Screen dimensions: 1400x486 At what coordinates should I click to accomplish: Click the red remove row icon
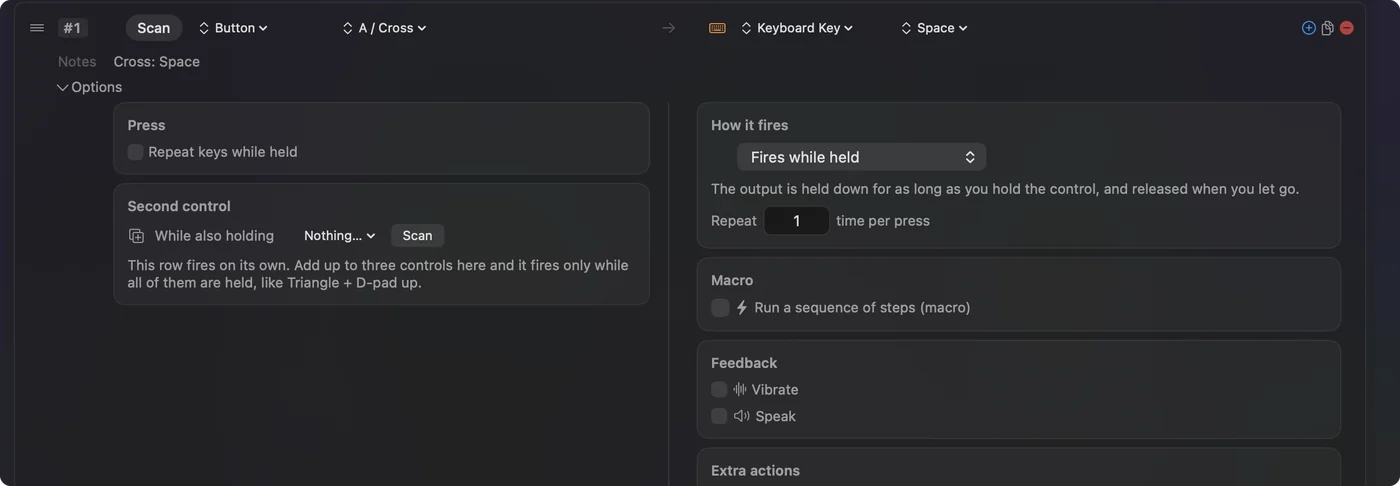1347,28
